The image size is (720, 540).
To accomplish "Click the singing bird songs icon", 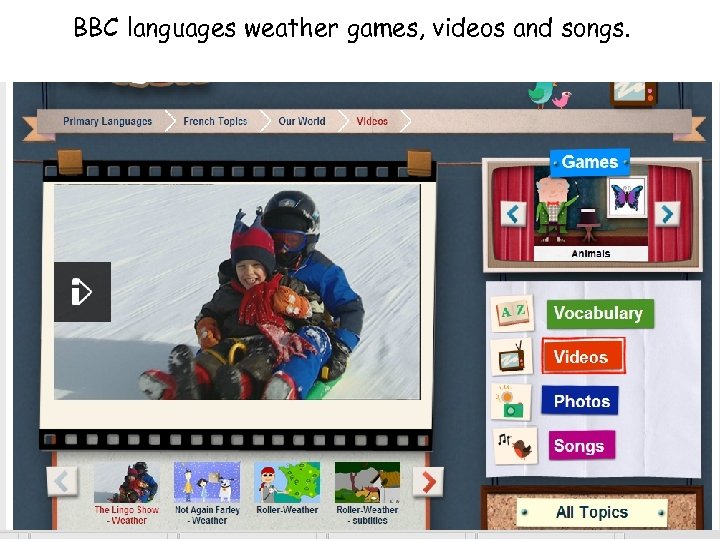I will click(x=514, y=446).
